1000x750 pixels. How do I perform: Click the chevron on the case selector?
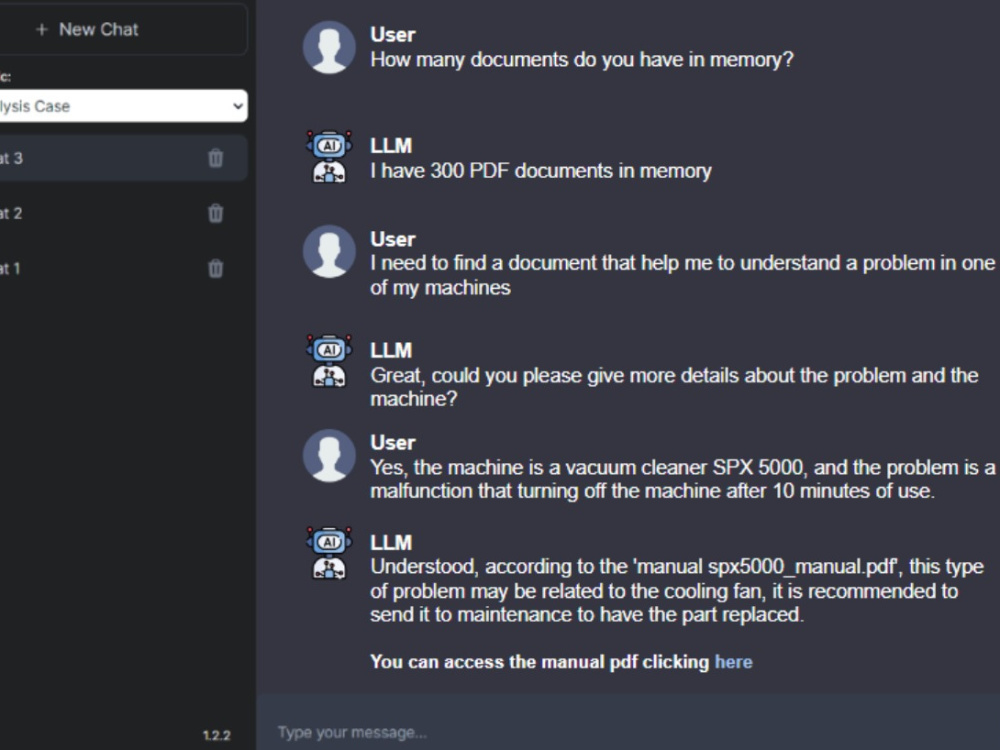237,106
